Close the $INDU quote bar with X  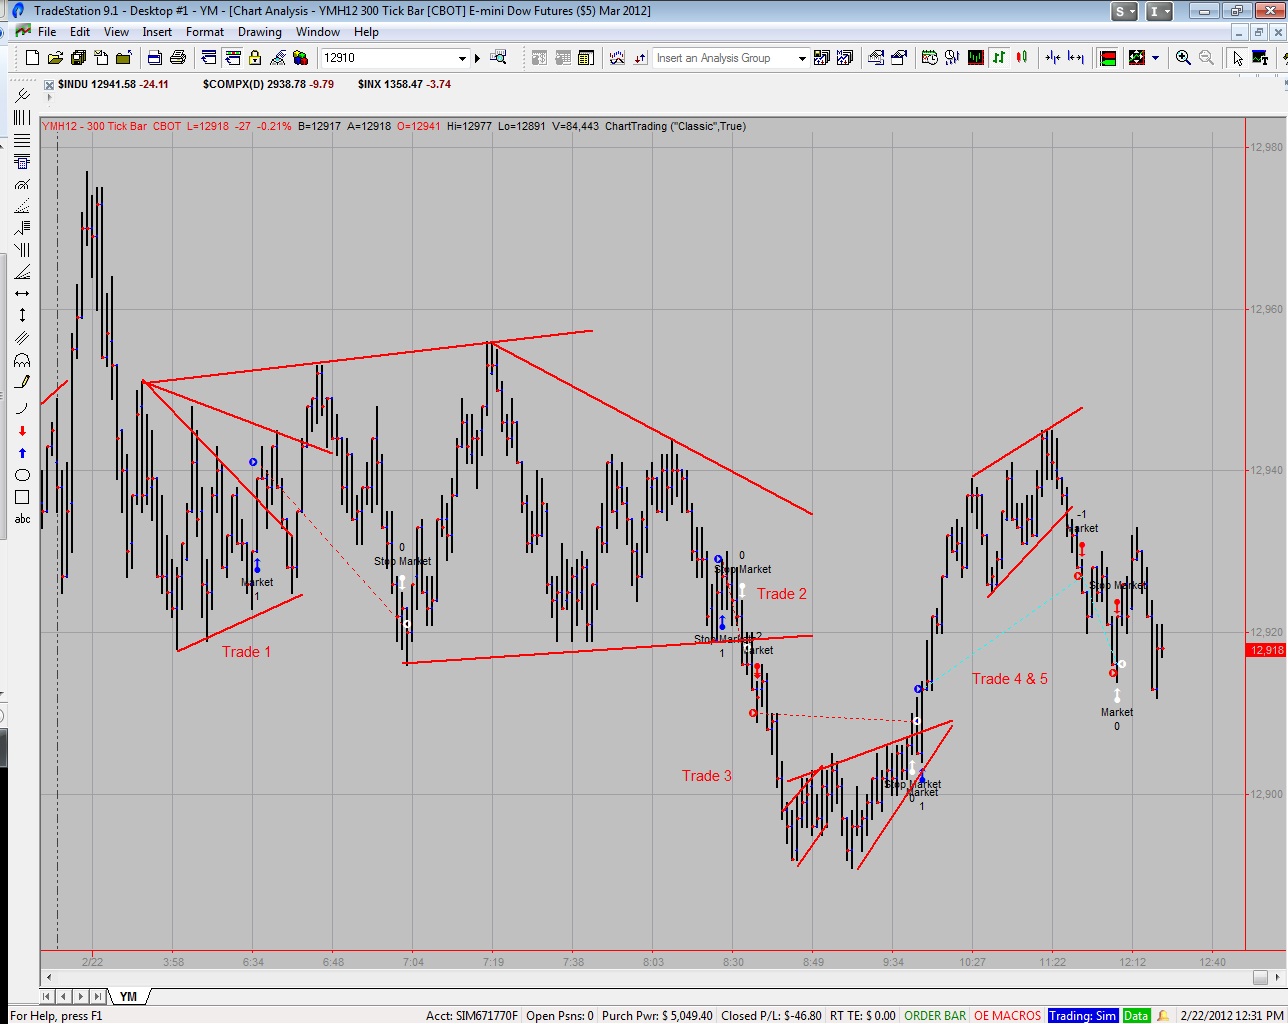[49, 85]
